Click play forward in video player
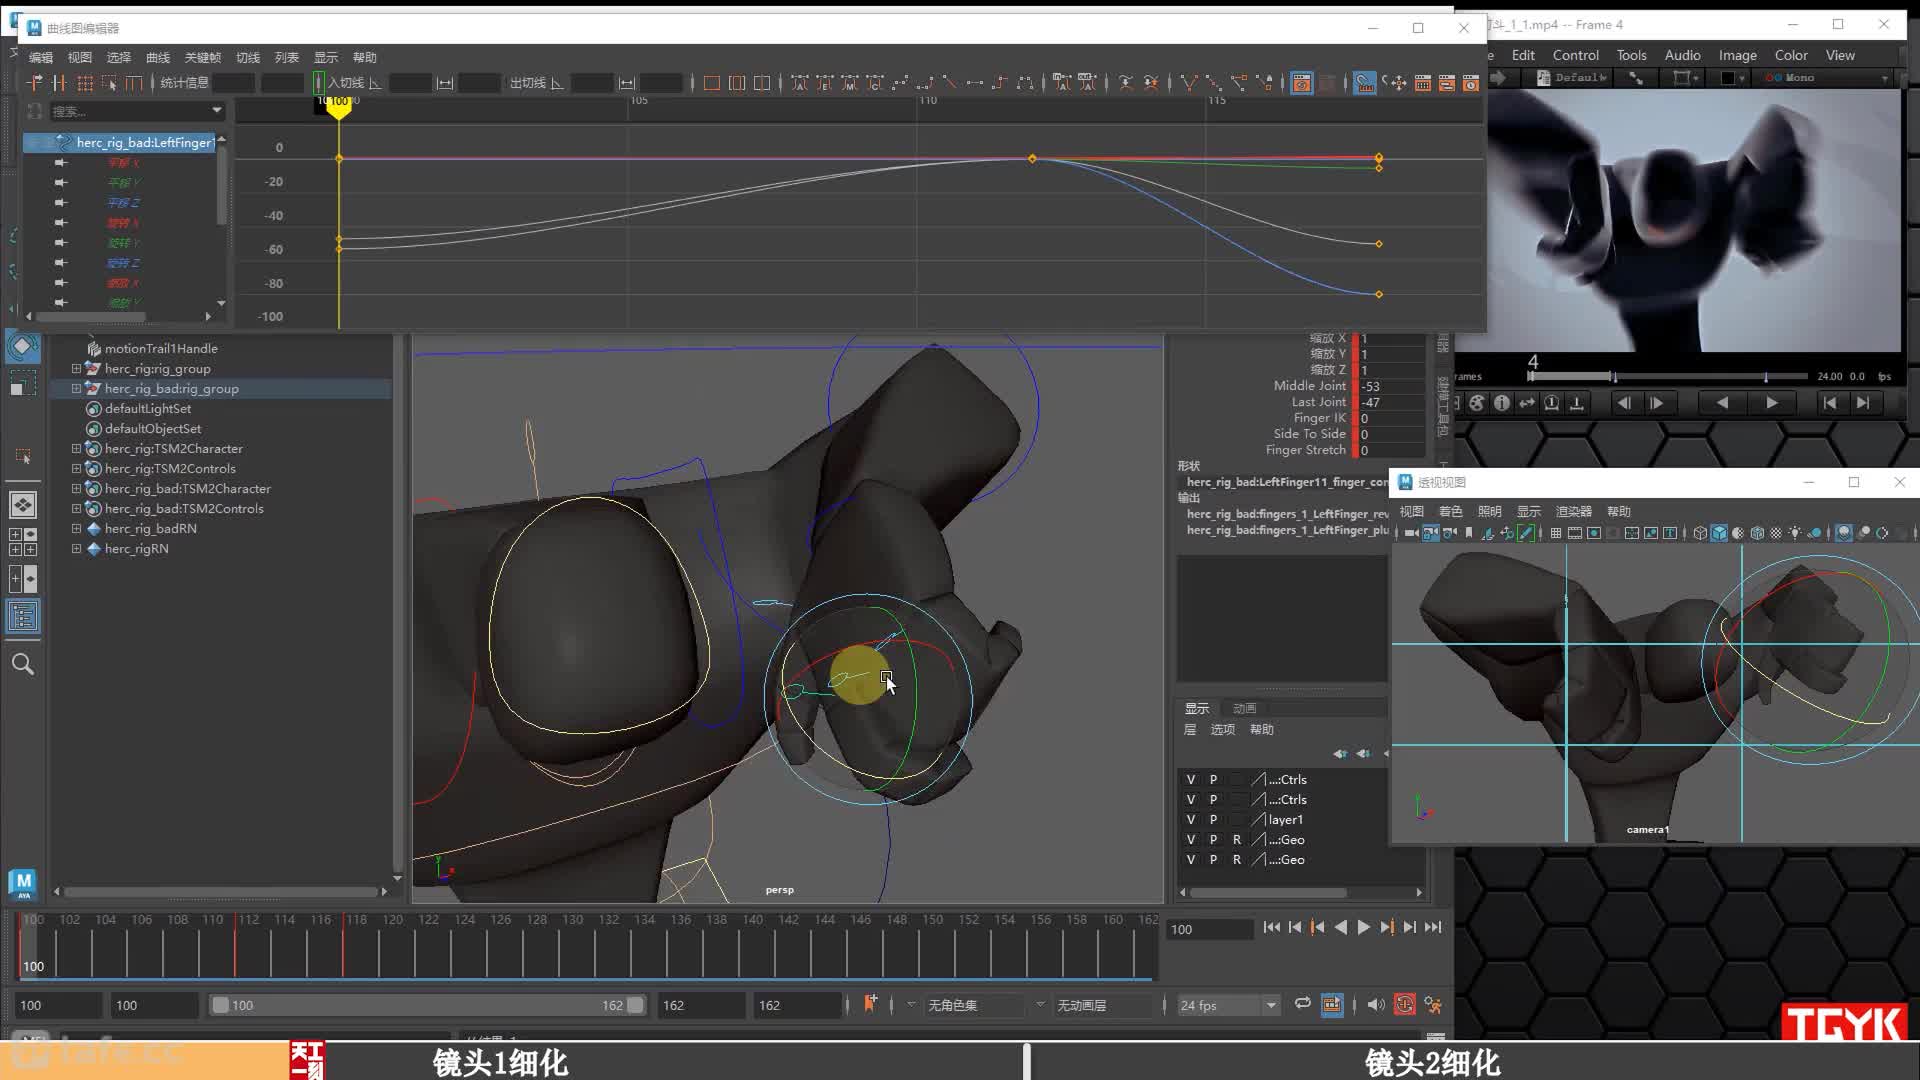Viewport: 1920px width, 1080px height. coord(1771,403)
